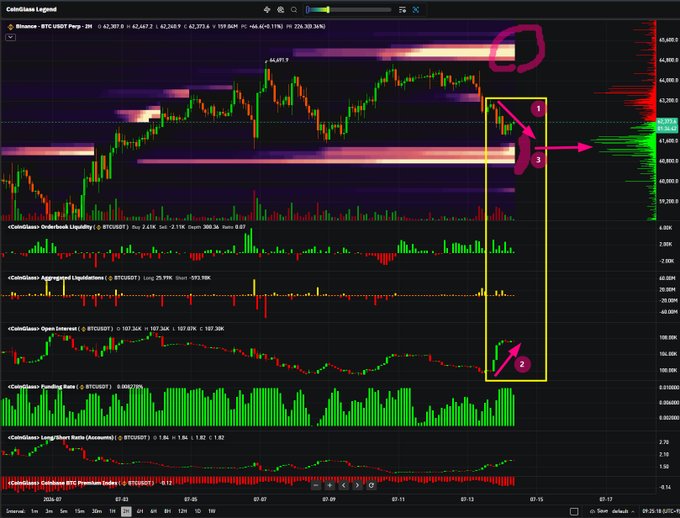
Task: Click the Aggregated Liquidations indicator title
Action: (56, 278)
